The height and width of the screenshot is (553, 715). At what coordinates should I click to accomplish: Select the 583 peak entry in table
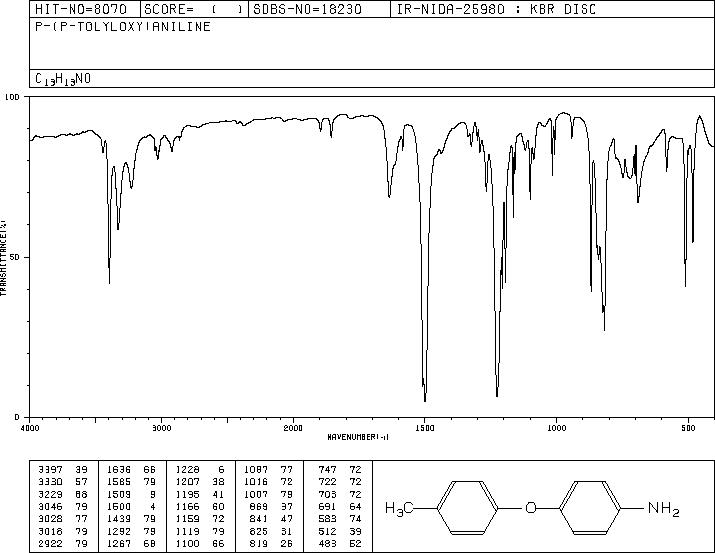pos(340,519)
